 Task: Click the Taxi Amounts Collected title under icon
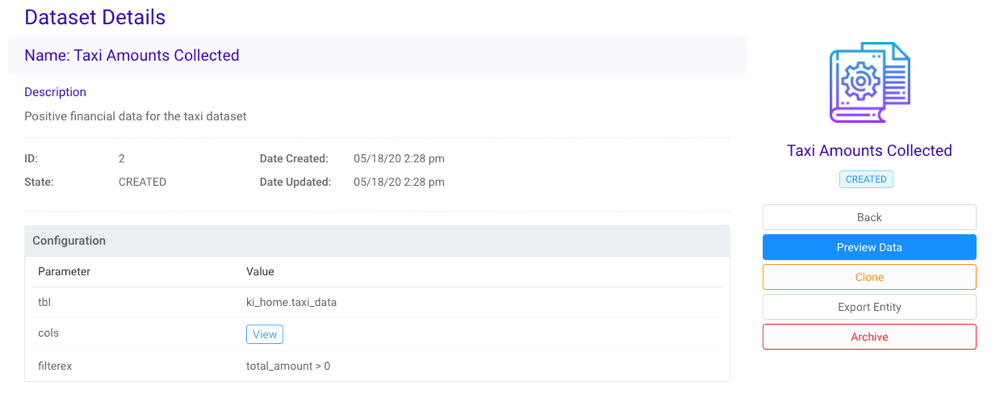pos(869,151)
